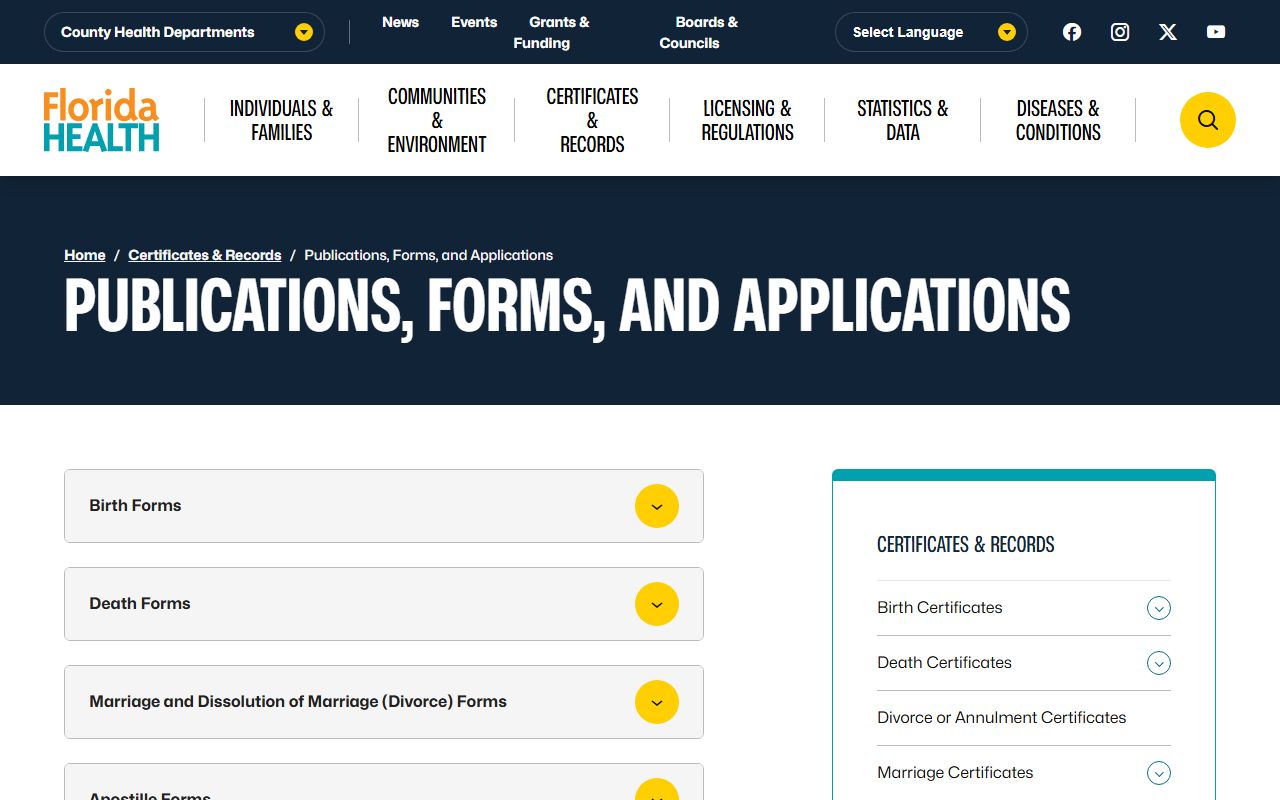Click the Birth Forms label text
The height and width of the screenshot is (800, 1280).
(x=135, y=506)
